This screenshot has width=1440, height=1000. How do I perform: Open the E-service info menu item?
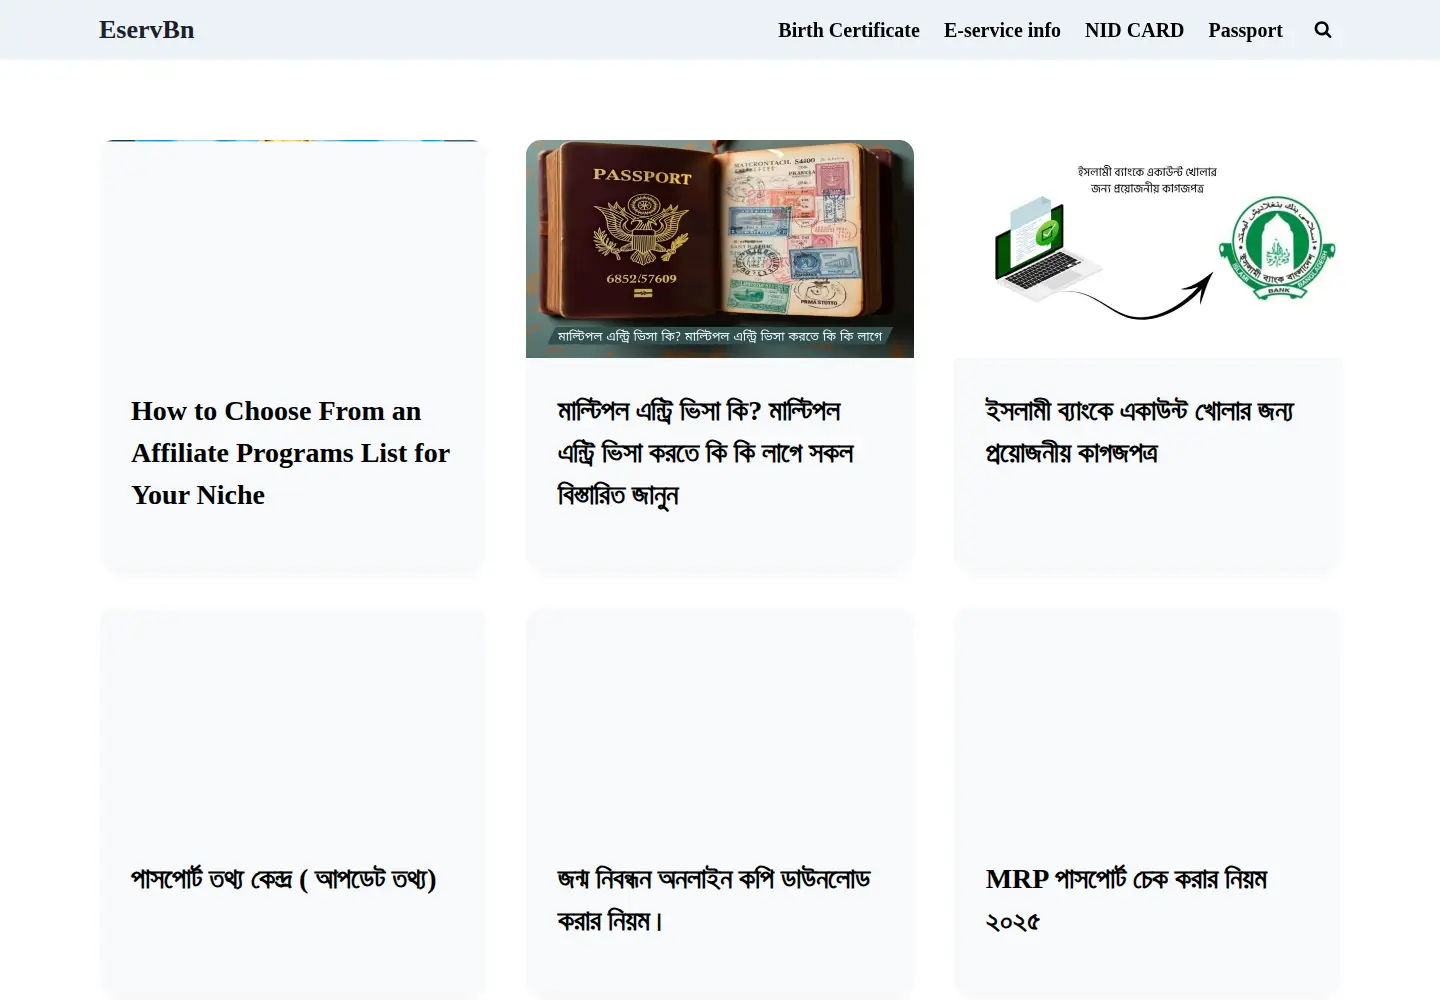(x=1002, y=30)
